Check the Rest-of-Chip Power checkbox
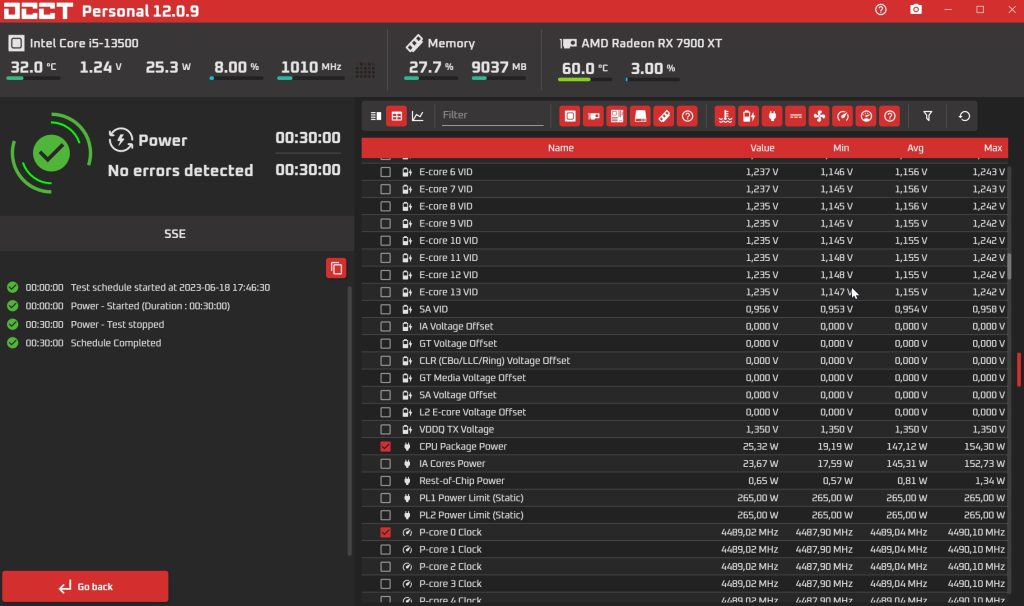This screenshot has width=1024, height=606. click(385, 481)
